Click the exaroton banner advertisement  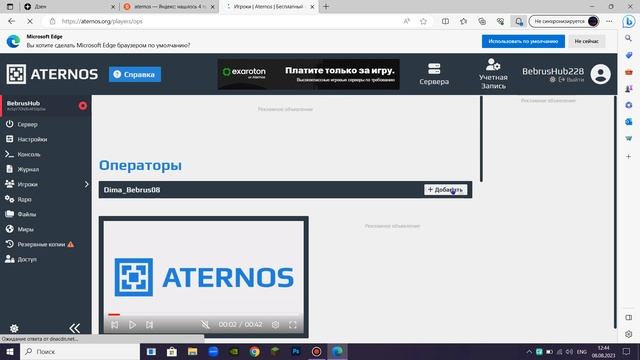[309, 74]
